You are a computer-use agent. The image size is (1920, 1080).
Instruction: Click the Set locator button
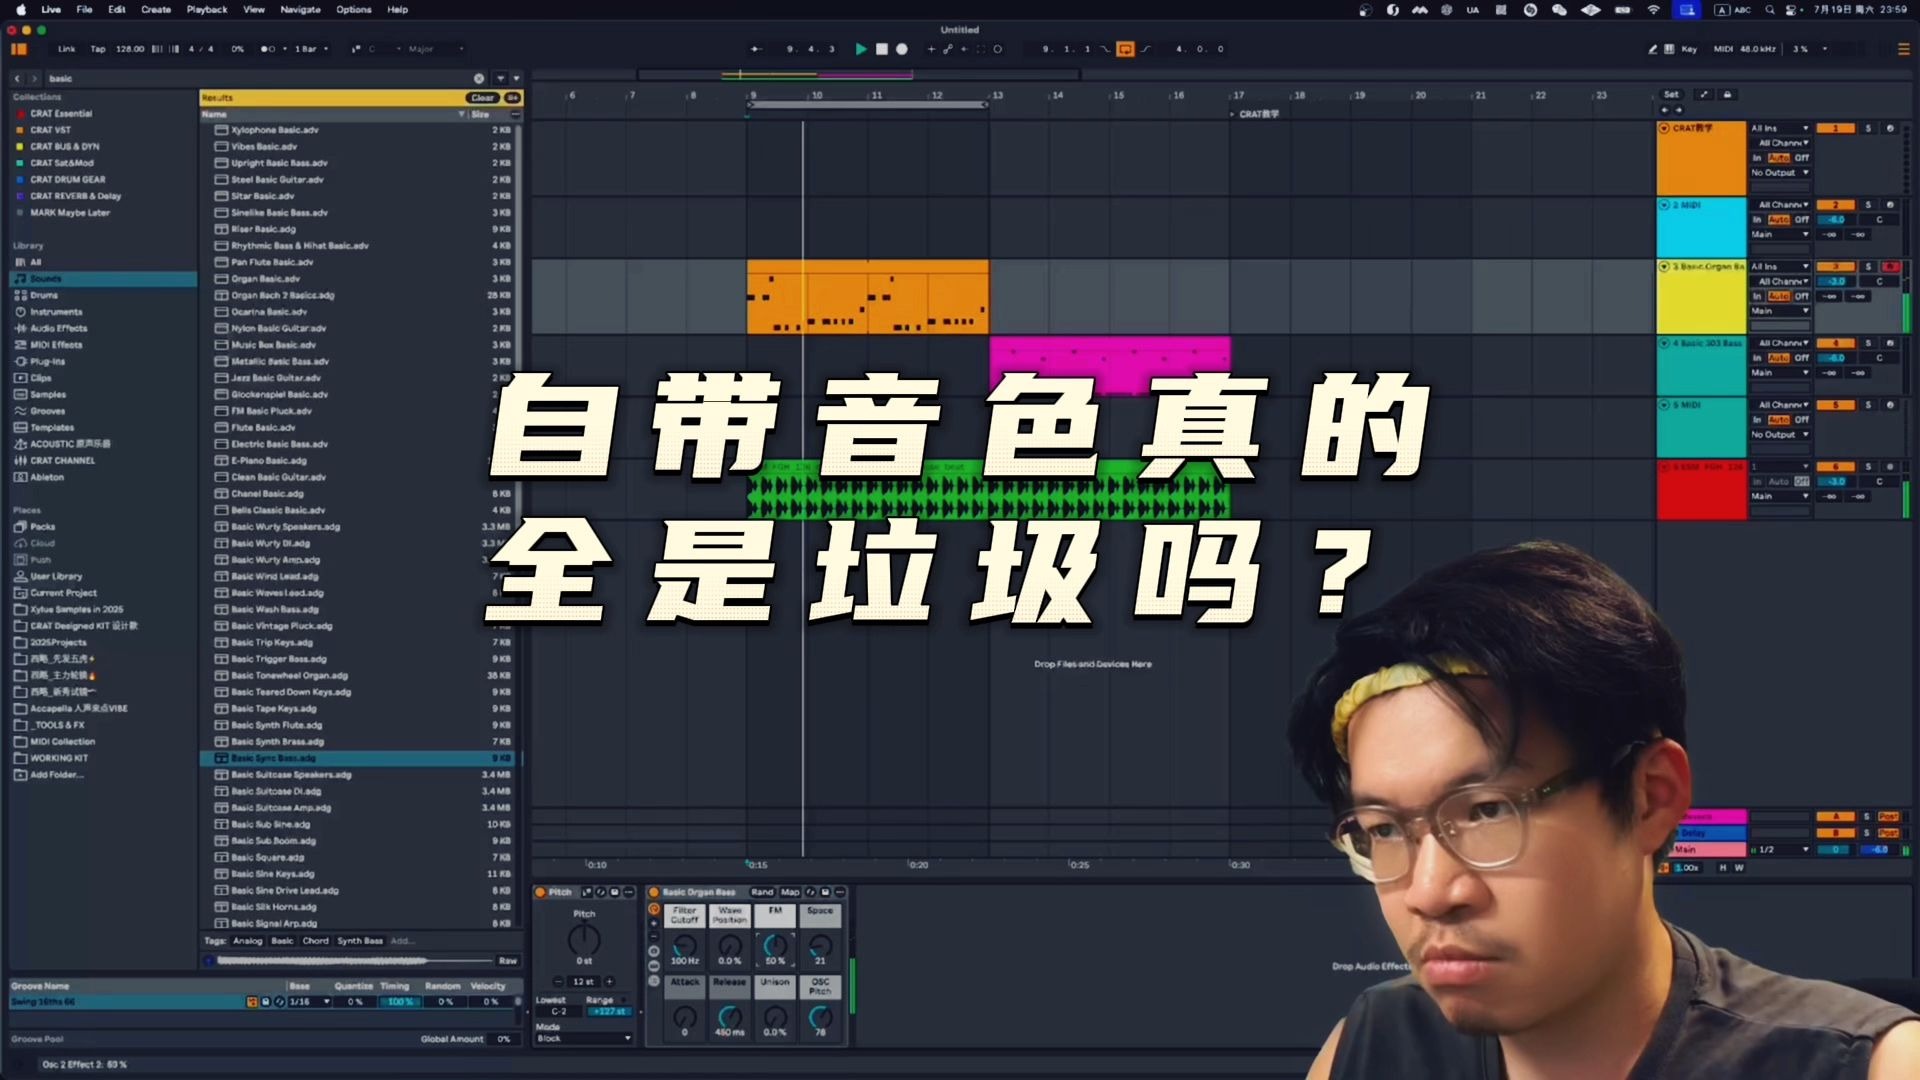point(1671,95)
